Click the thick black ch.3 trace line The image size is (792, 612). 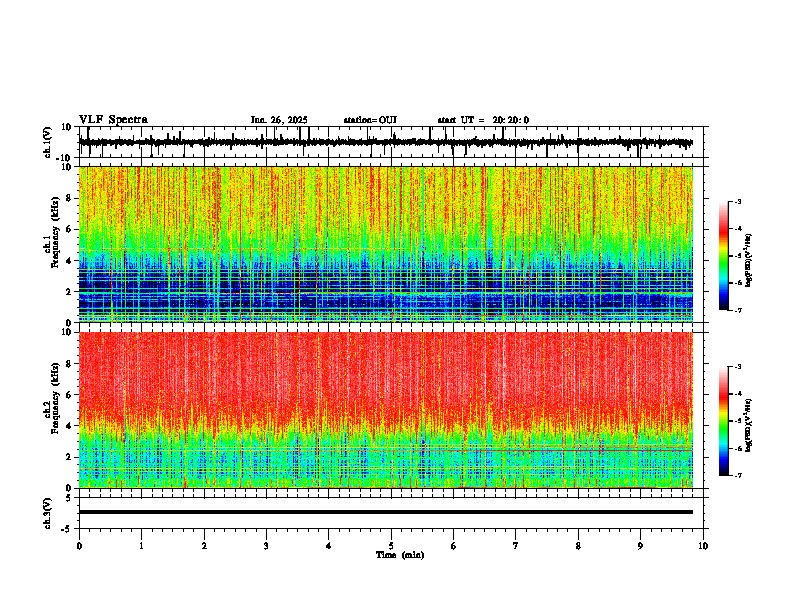(385, 512)
